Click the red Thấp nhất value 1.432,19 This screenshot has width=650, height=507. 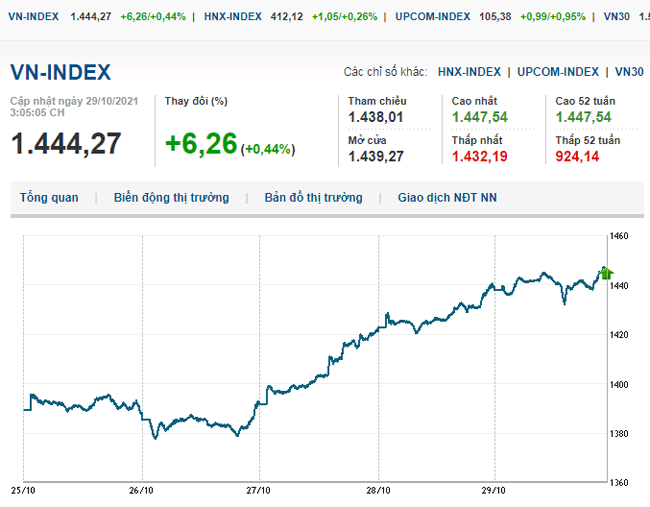pos(479,156)
